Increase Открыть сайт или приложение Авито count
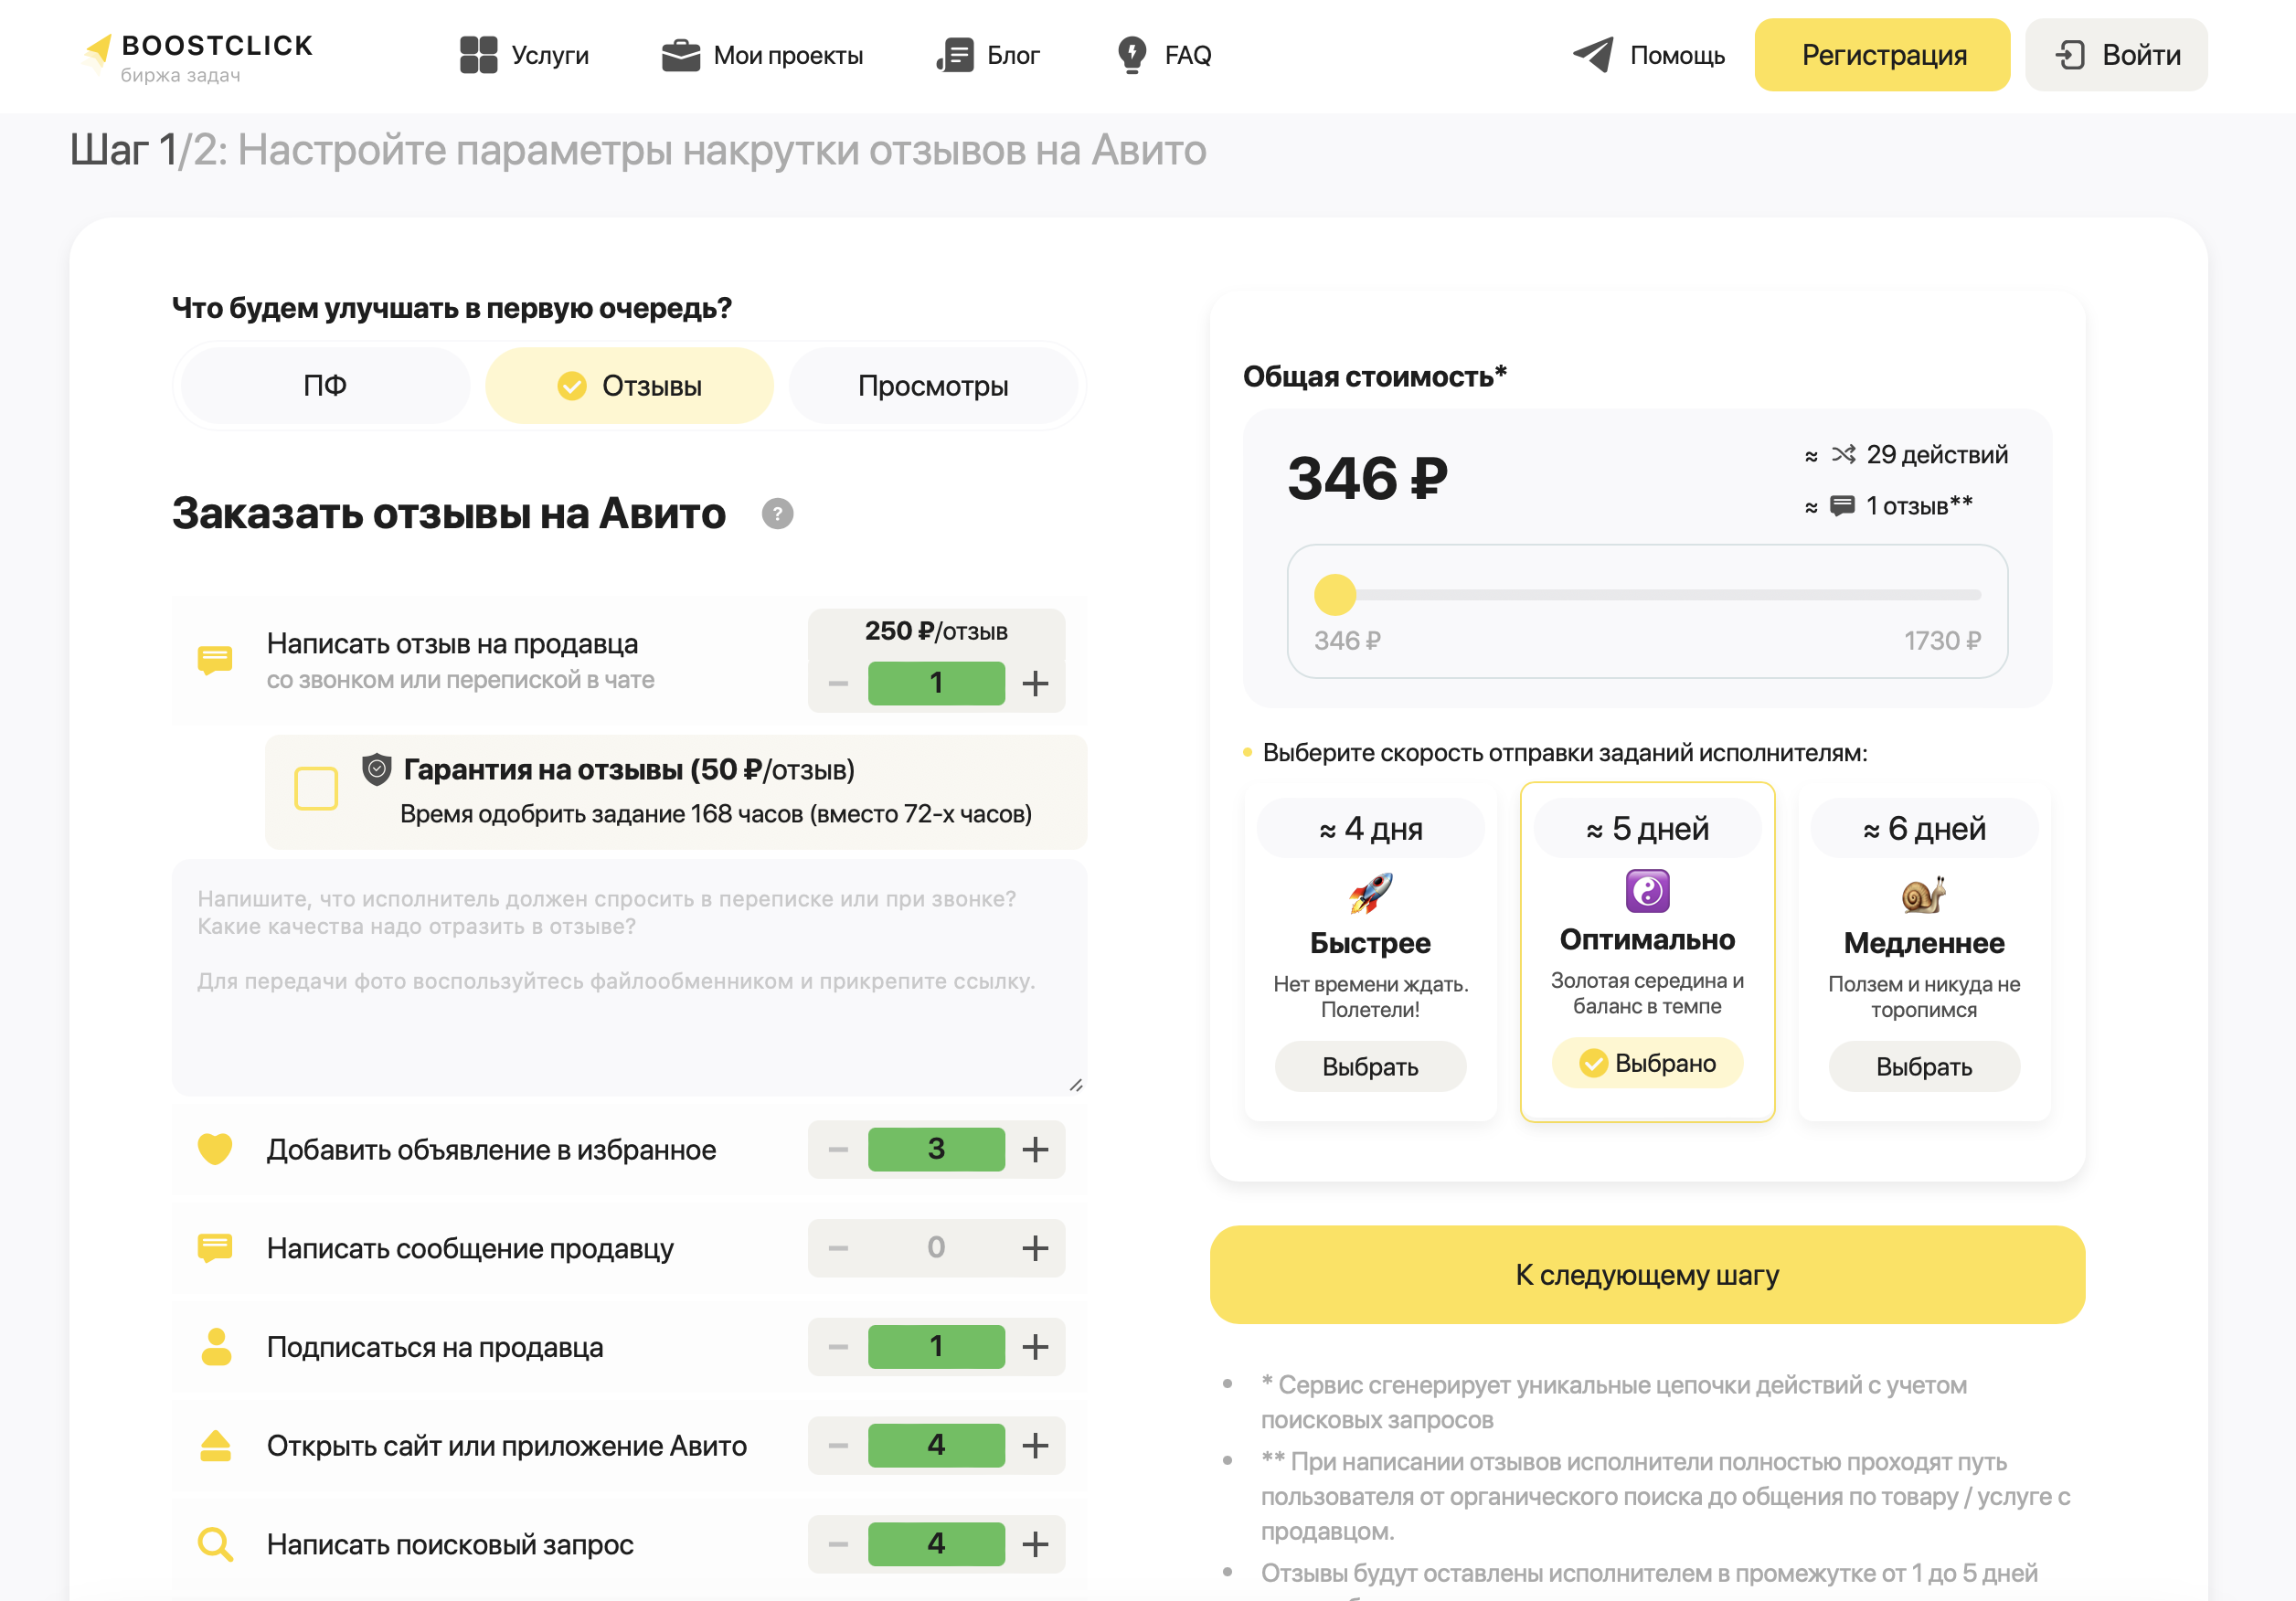This screenshot has width=2296, height=1601. tap(1035, 1446)
